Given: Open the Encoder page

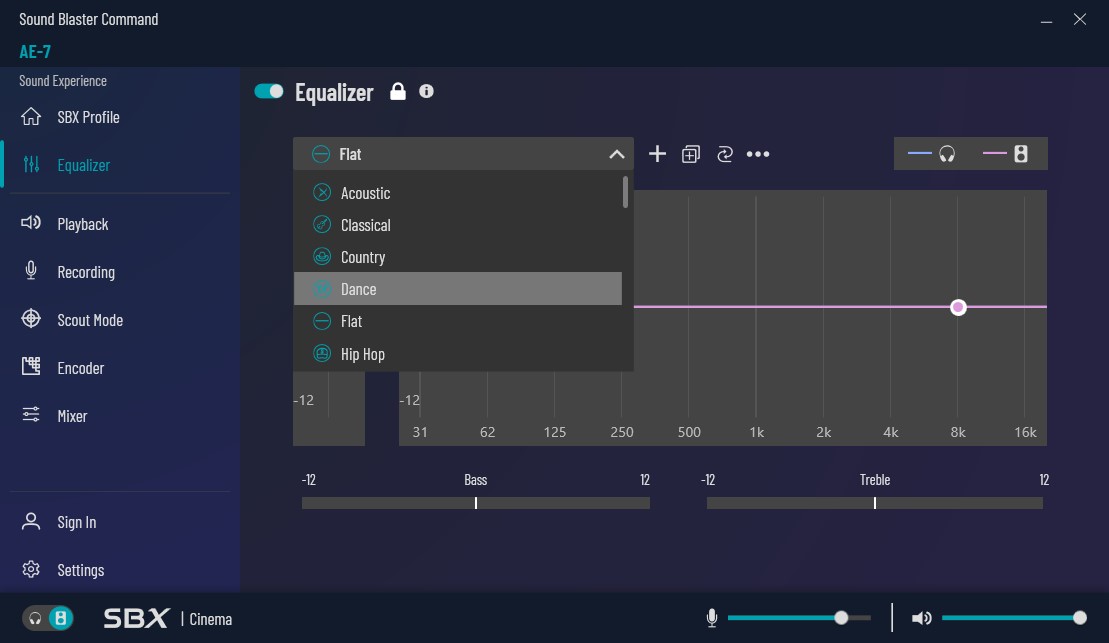Looking at the screenshot, I should pyautogui.click(x=81, y=369).
